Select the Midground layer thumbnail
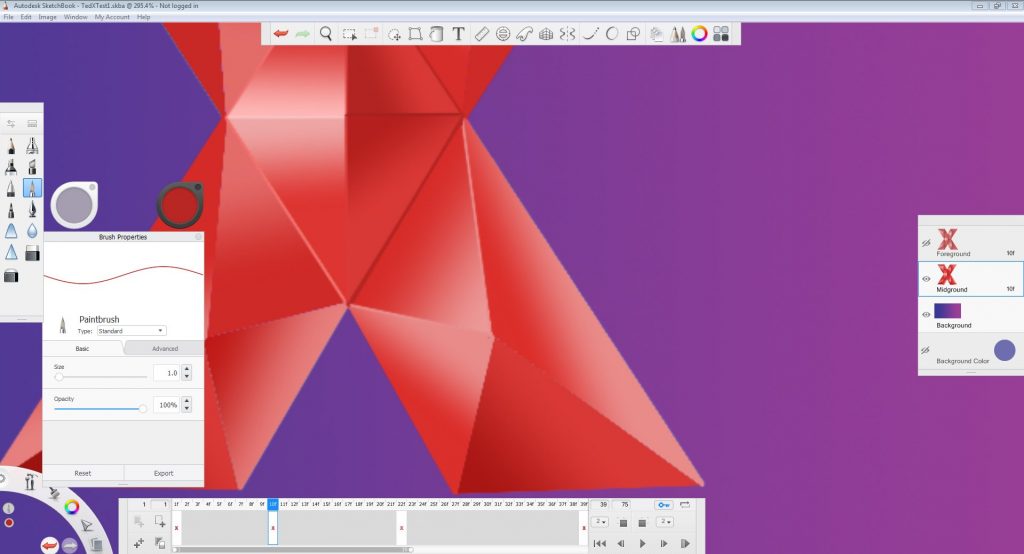The width and height of the screenshot is (1024, 554). coord(948,274)
